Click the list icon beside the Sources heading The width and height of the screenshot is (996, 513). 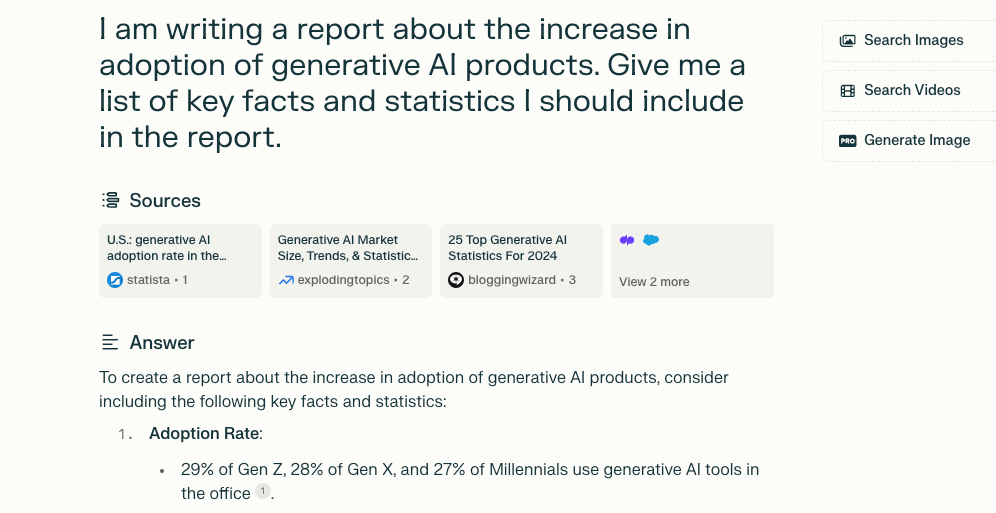110,201
